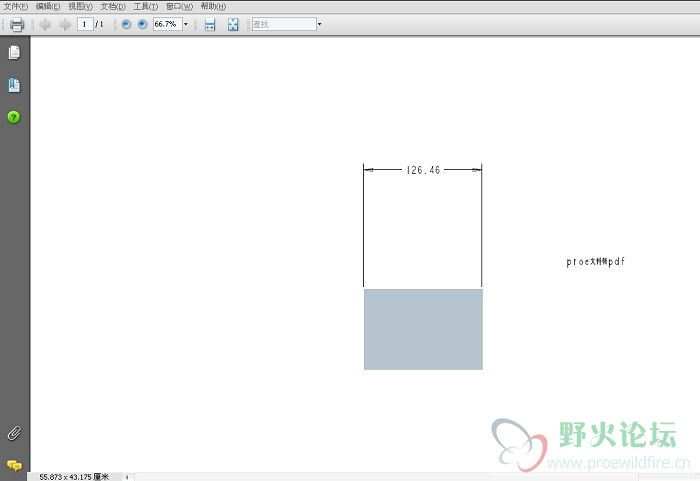700x481 pixels.
Task: Open the 视图(V) menu
Action: 80,6
